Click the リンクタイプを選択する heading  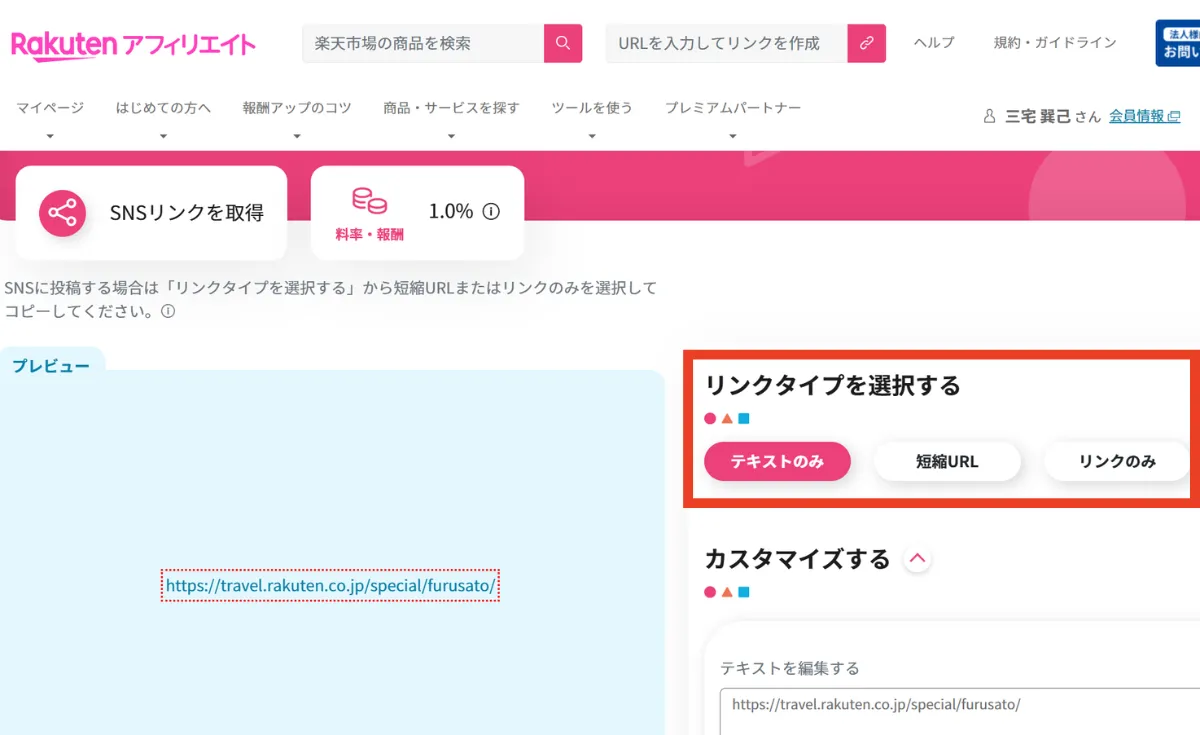[832, 386]
